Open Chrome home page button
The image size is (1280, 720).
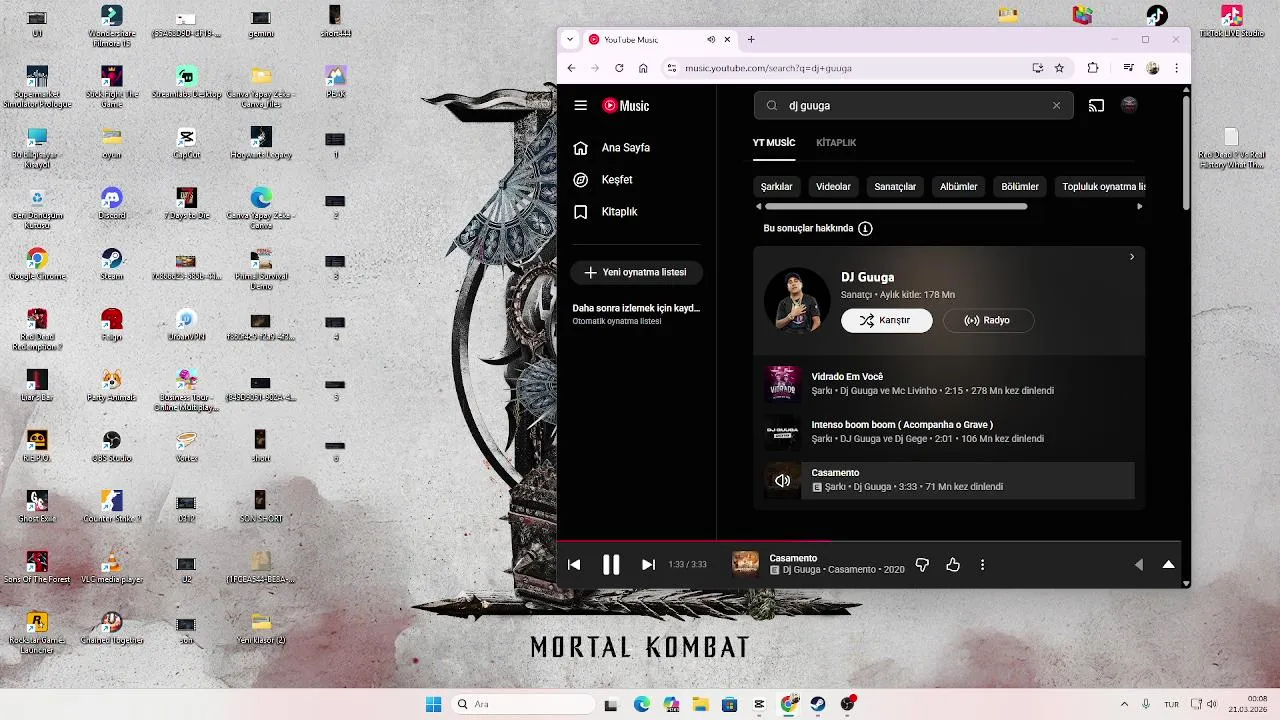(x=643, y=68)
